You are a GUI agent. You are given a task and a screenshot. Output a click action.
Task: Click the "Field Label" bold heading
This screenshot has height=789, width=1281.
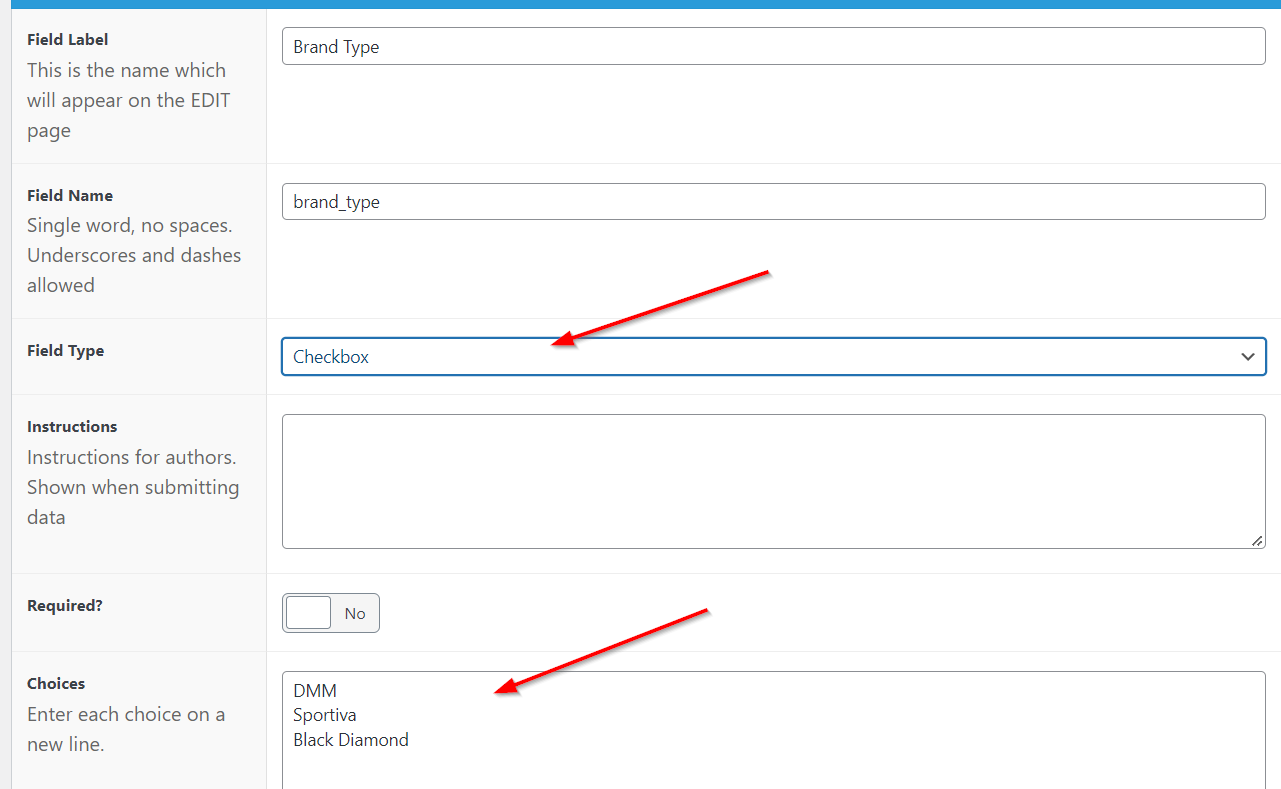[68, 40]
